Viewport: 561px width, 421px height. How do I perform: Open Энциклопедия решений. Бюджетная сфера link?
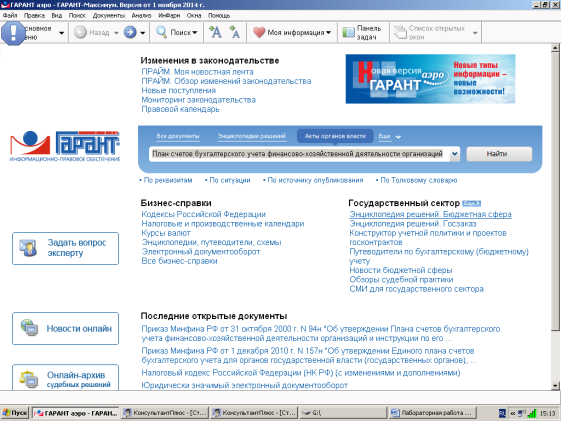430,214
